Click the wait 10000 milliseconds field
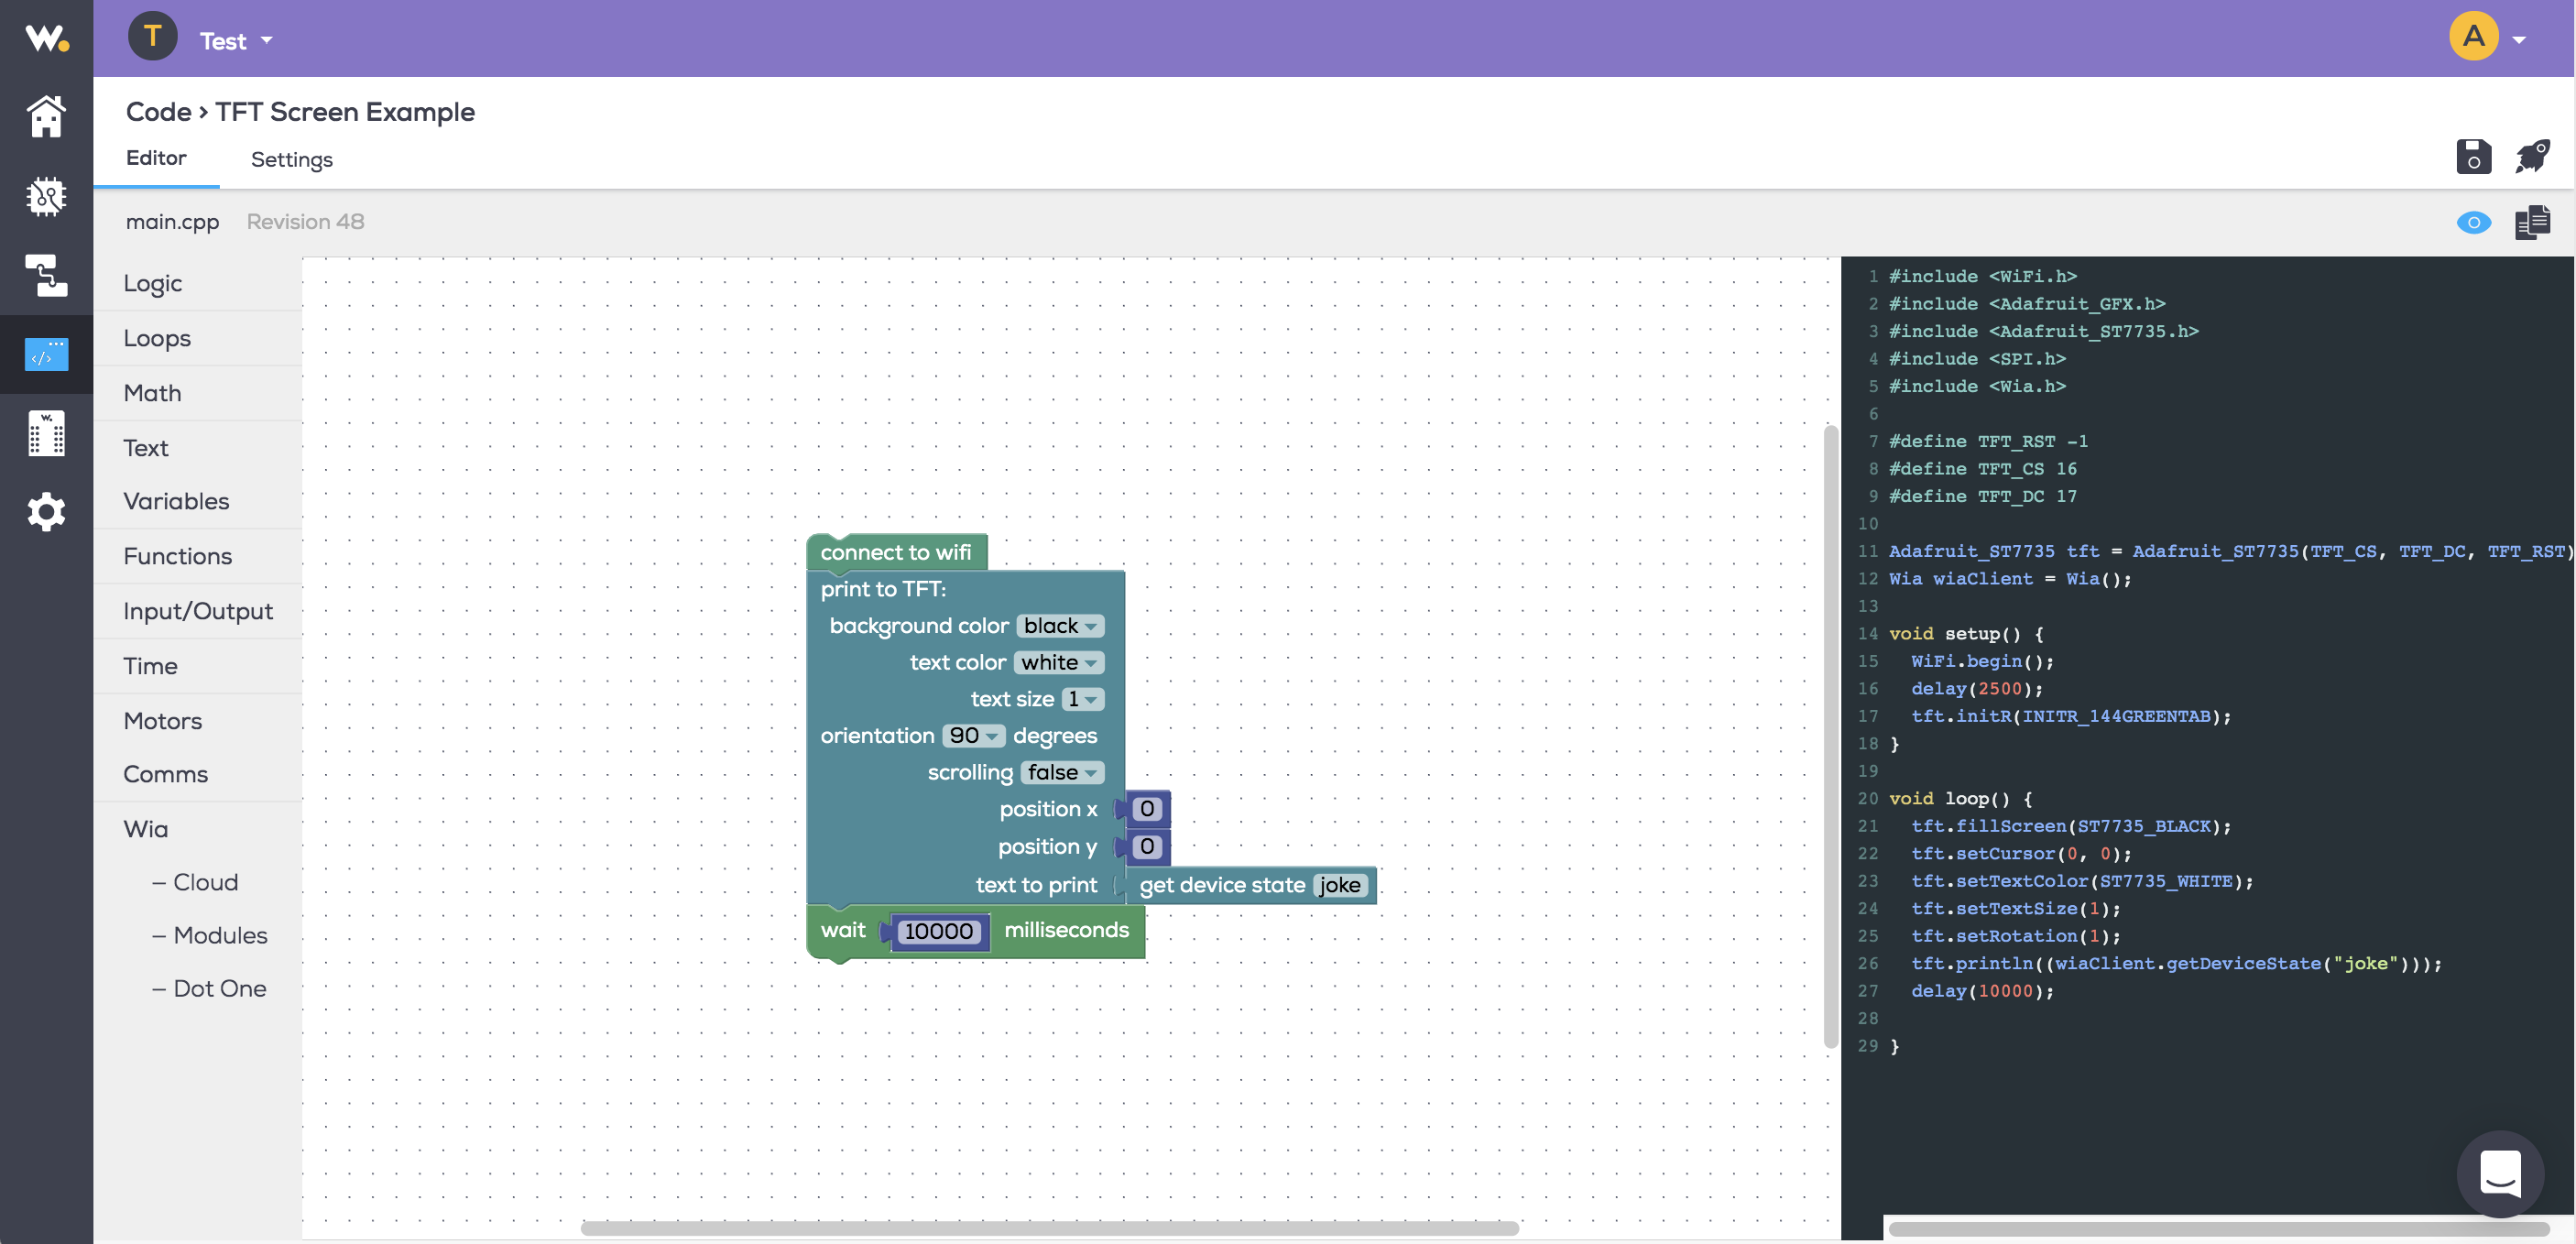 click(x=937, y=931)
